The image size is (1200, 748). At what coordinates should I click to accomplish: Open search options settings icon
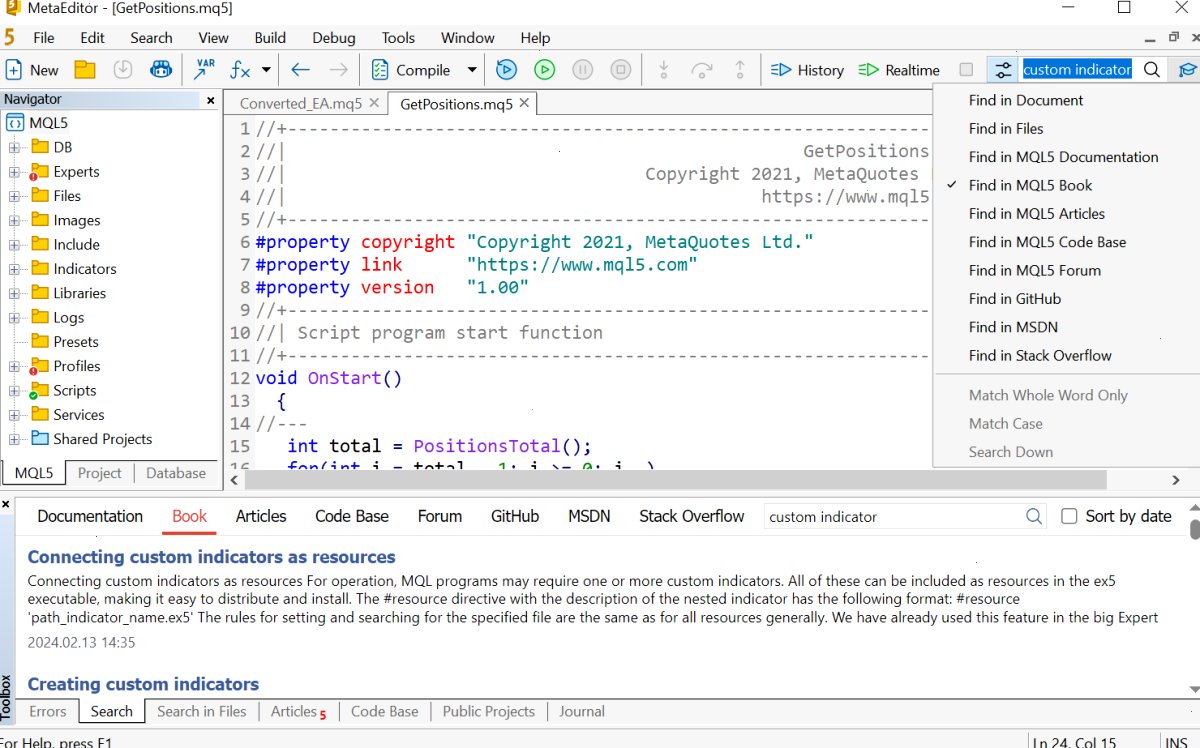1002,70
